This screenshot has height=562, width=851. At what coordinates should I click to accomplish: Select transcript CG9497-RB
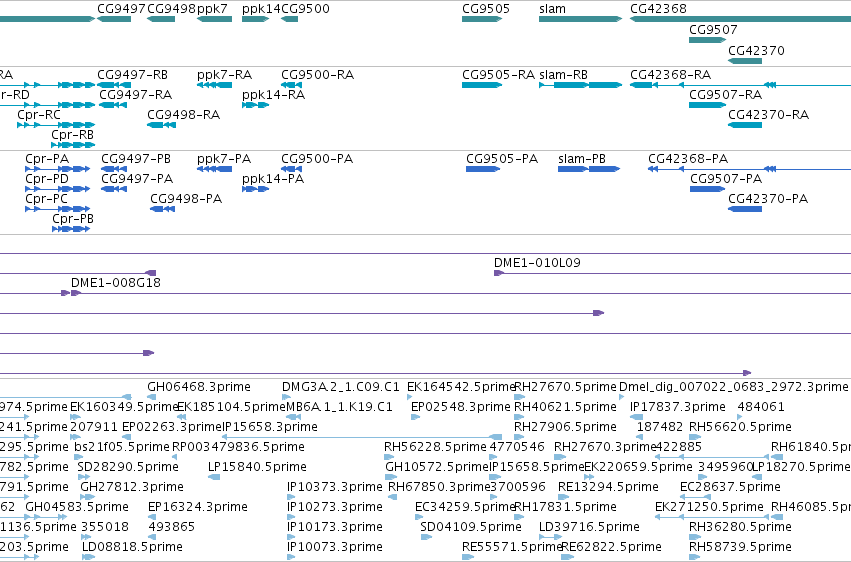132,75
